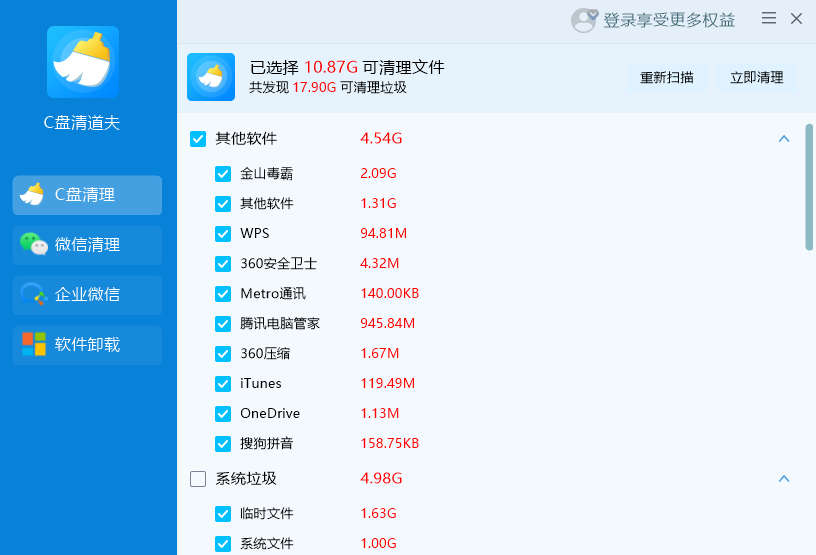Screen dimensions: 816x555
Task: Check the 系统垃圾 group checkbox
Action: point(198,479)
